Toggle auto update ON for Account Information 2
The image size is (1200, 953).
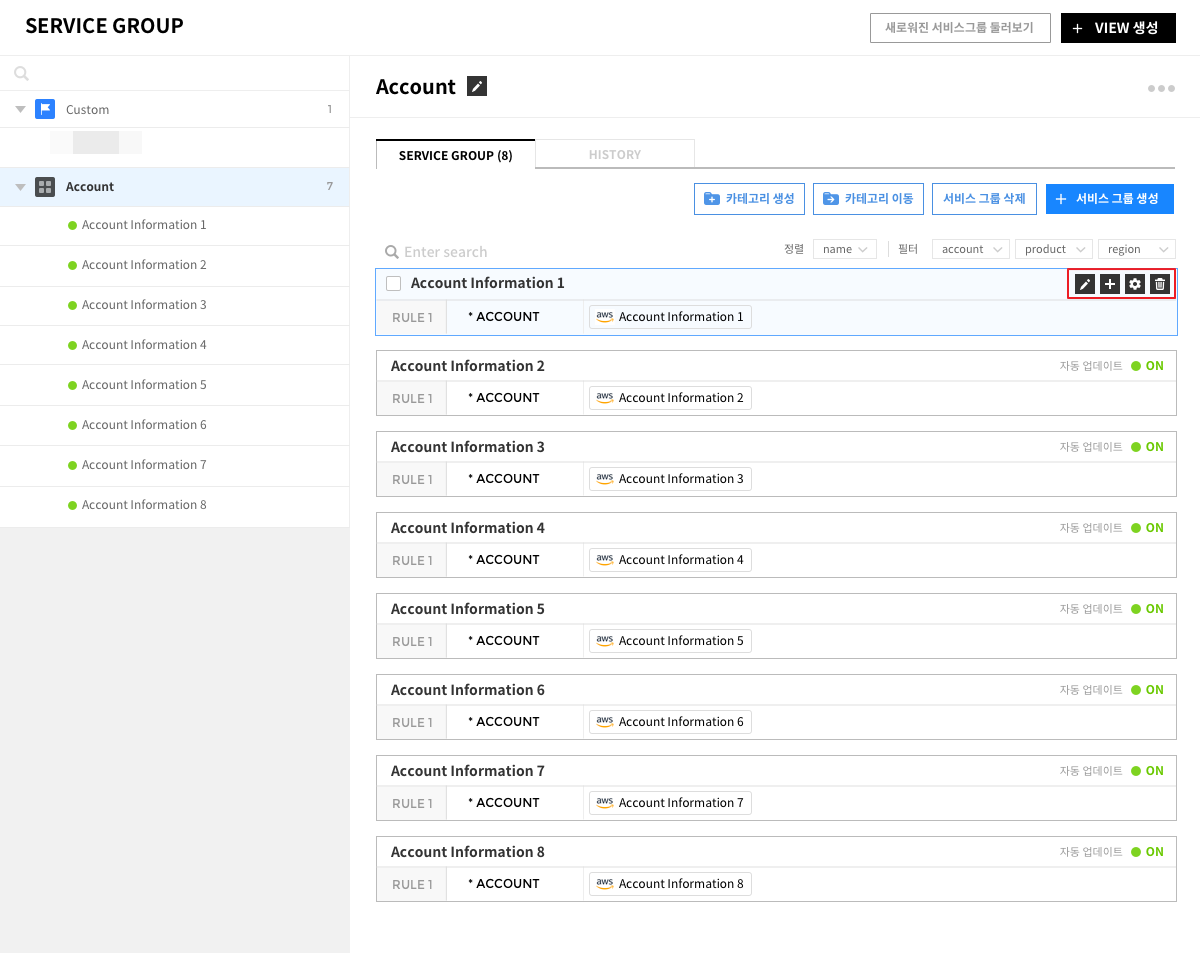[1147, 366]
